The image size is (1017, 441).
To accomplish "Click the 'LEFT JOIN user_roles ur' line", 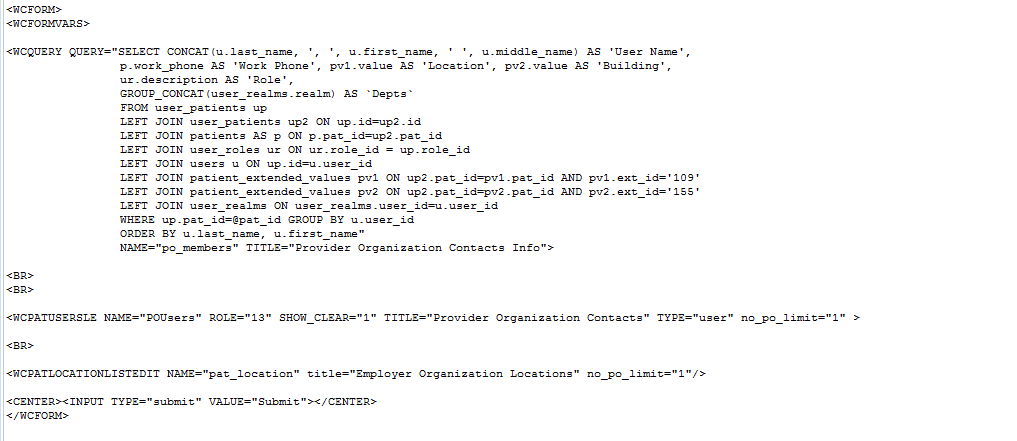I will click(x=295, y=150).
